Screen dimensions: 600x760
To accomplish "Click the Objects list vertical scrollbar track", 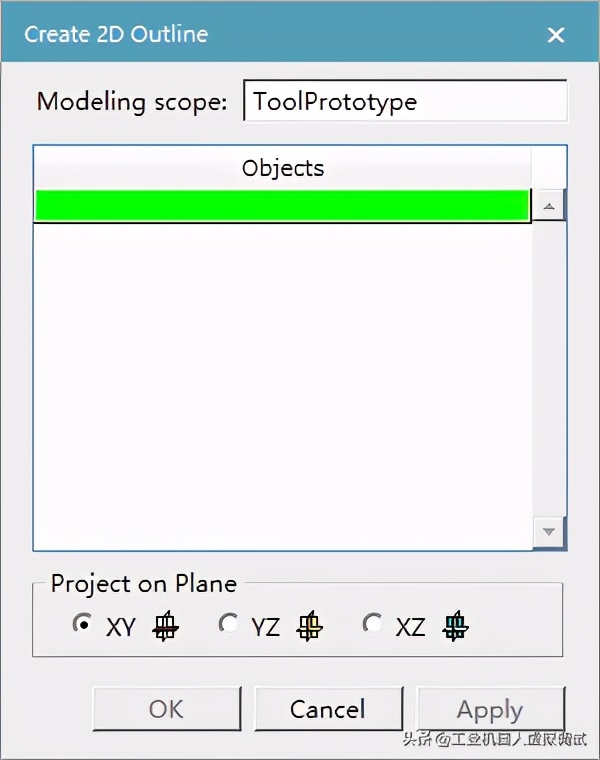I will [549, 370].
